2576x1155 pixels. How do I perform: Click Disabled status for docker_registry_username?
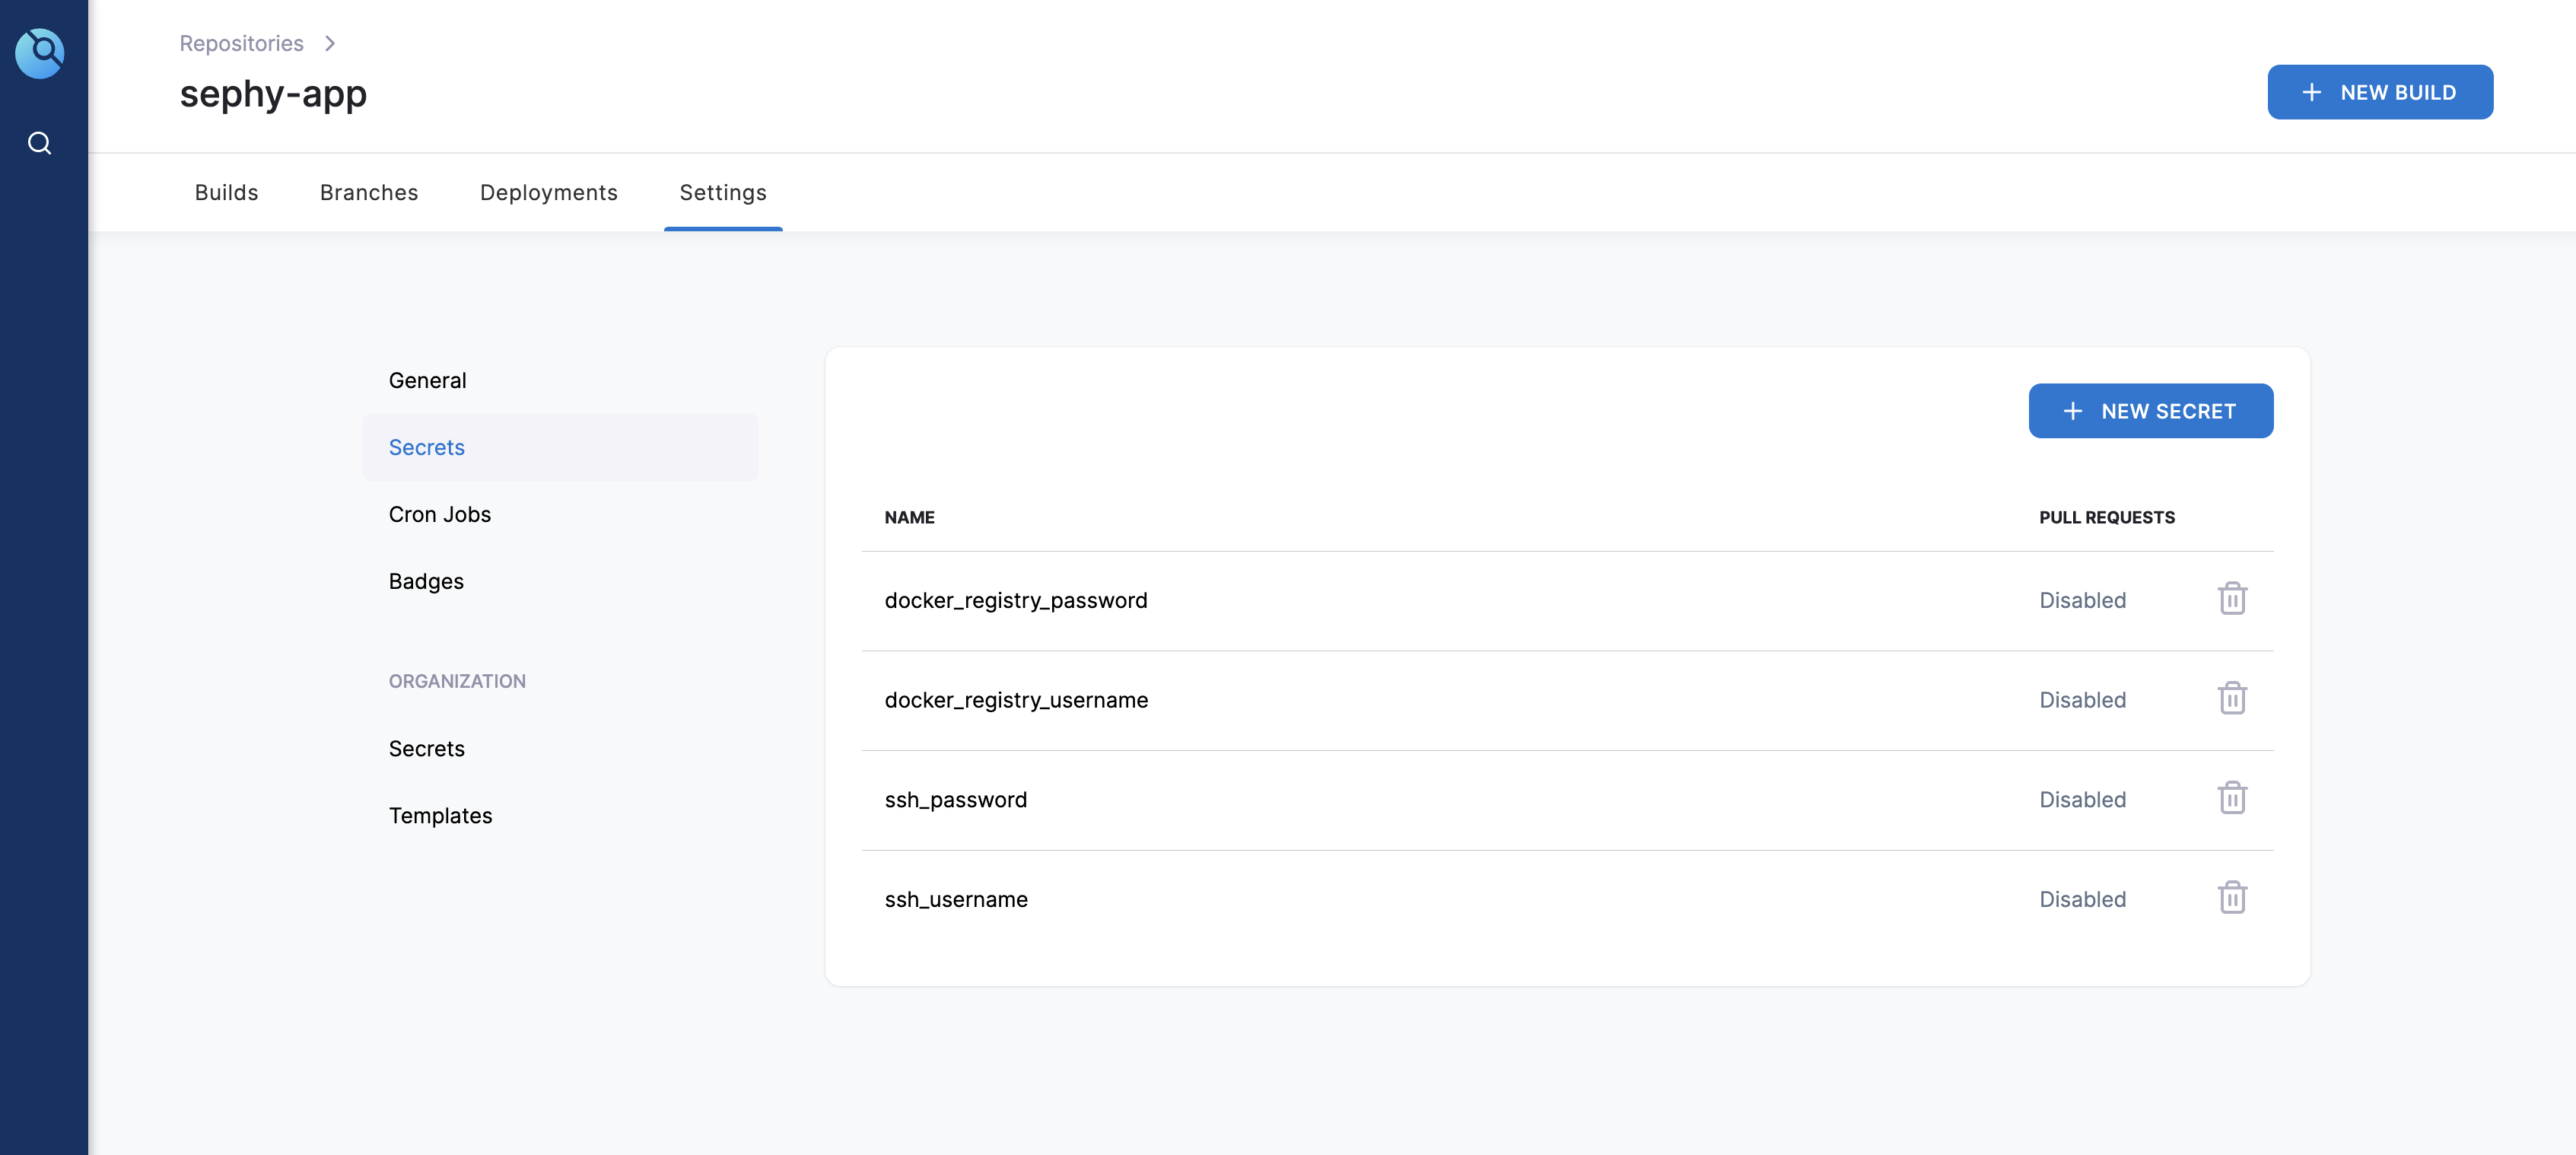coord(2083,701)
